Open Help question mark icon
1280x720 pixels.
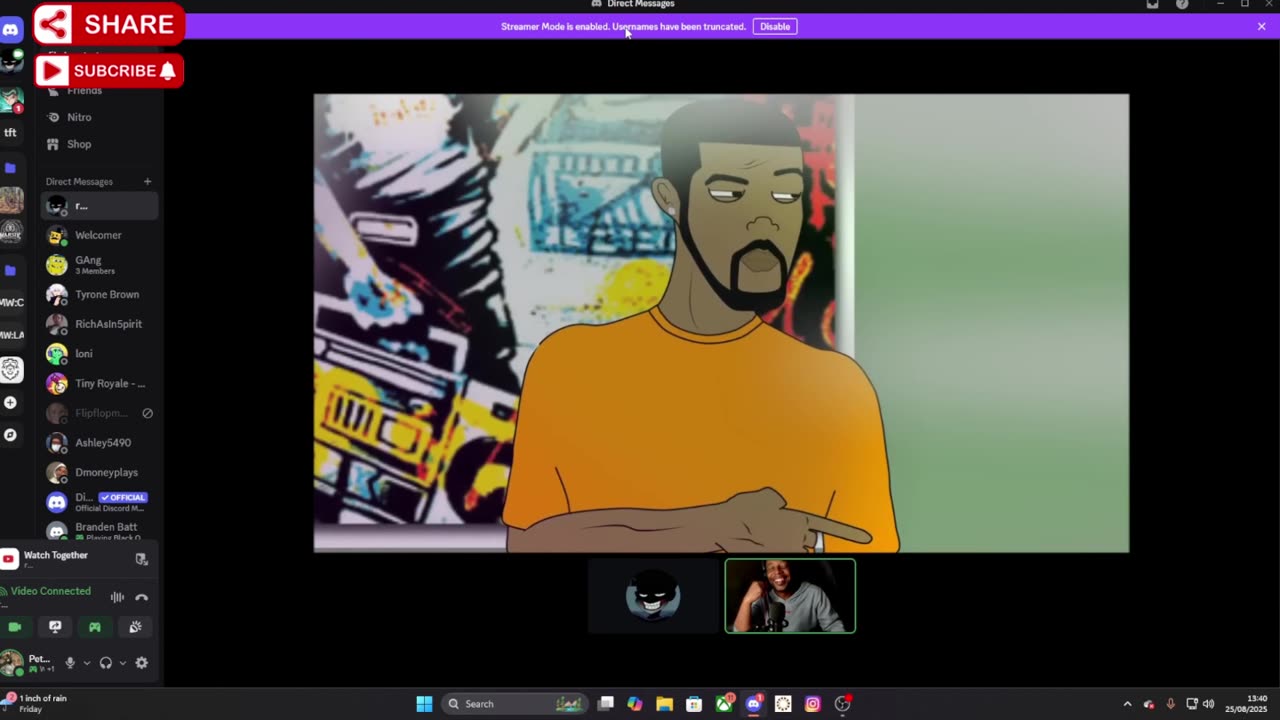click(1182, 4)
